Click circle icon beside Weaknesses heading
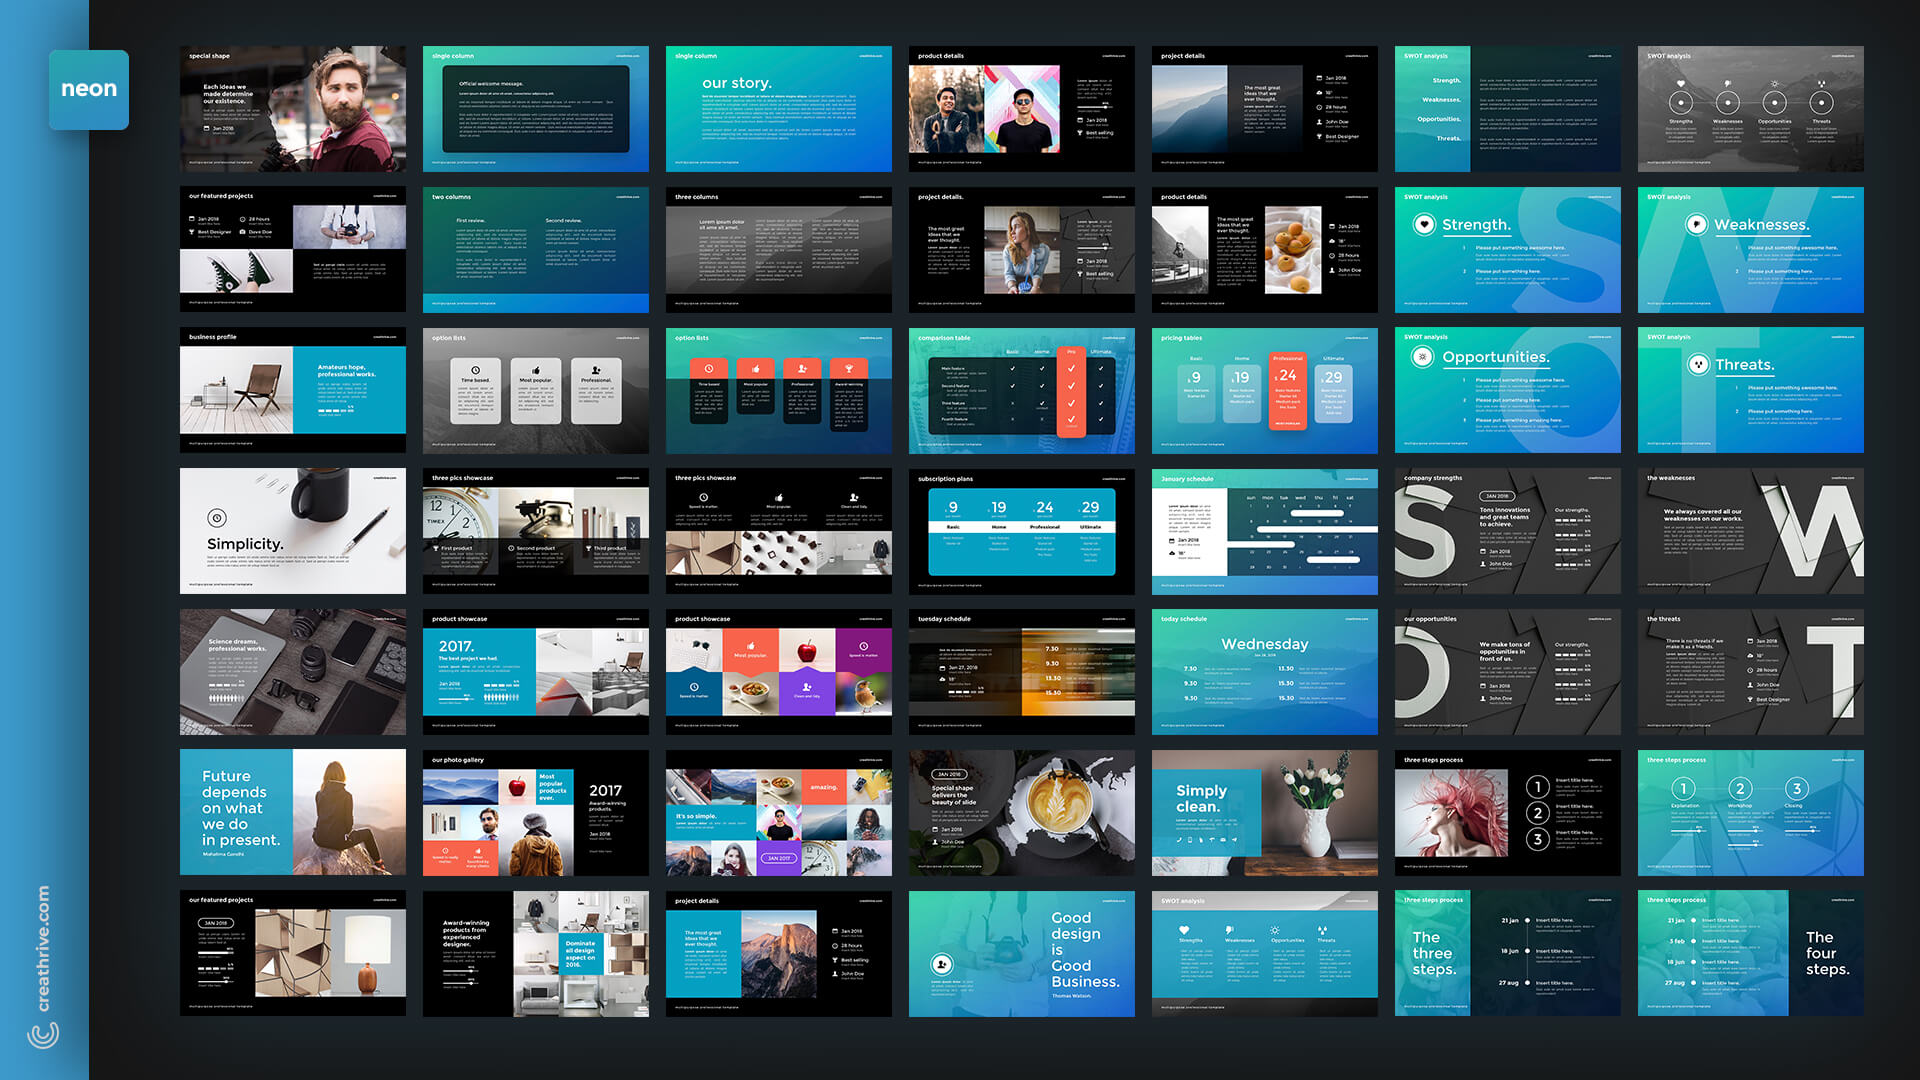 tap(1696, 225)
